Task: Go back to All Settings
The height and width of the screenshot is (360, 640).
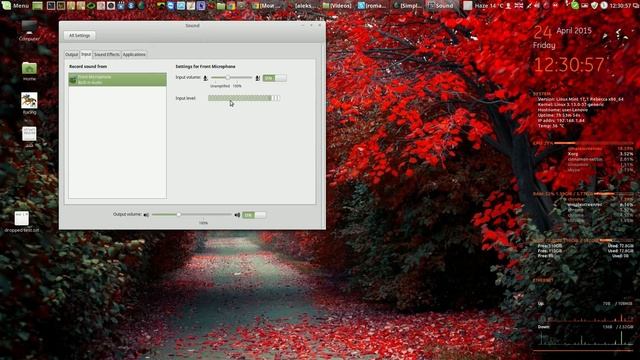Action: (x=79, y=36)
